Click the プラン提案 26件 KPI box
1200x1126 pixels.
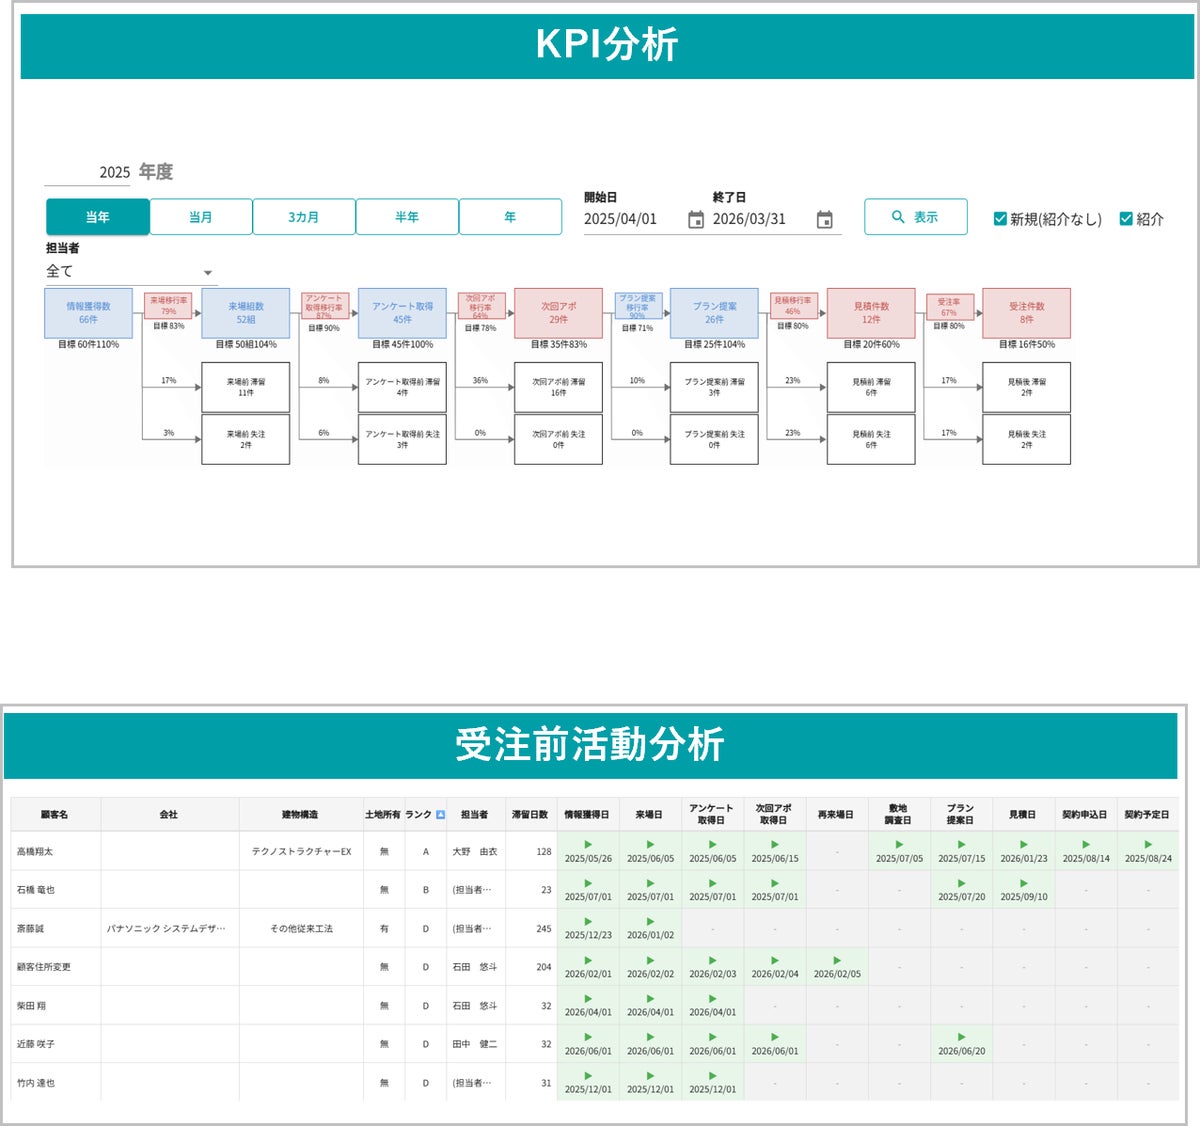[x=714, y=313]
